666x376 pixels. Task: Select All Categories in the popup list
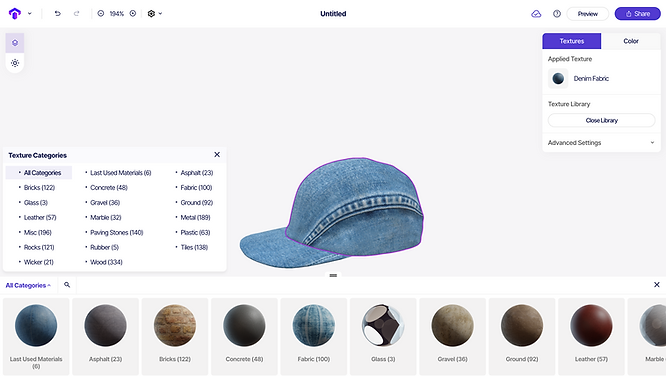pos(39,172)
